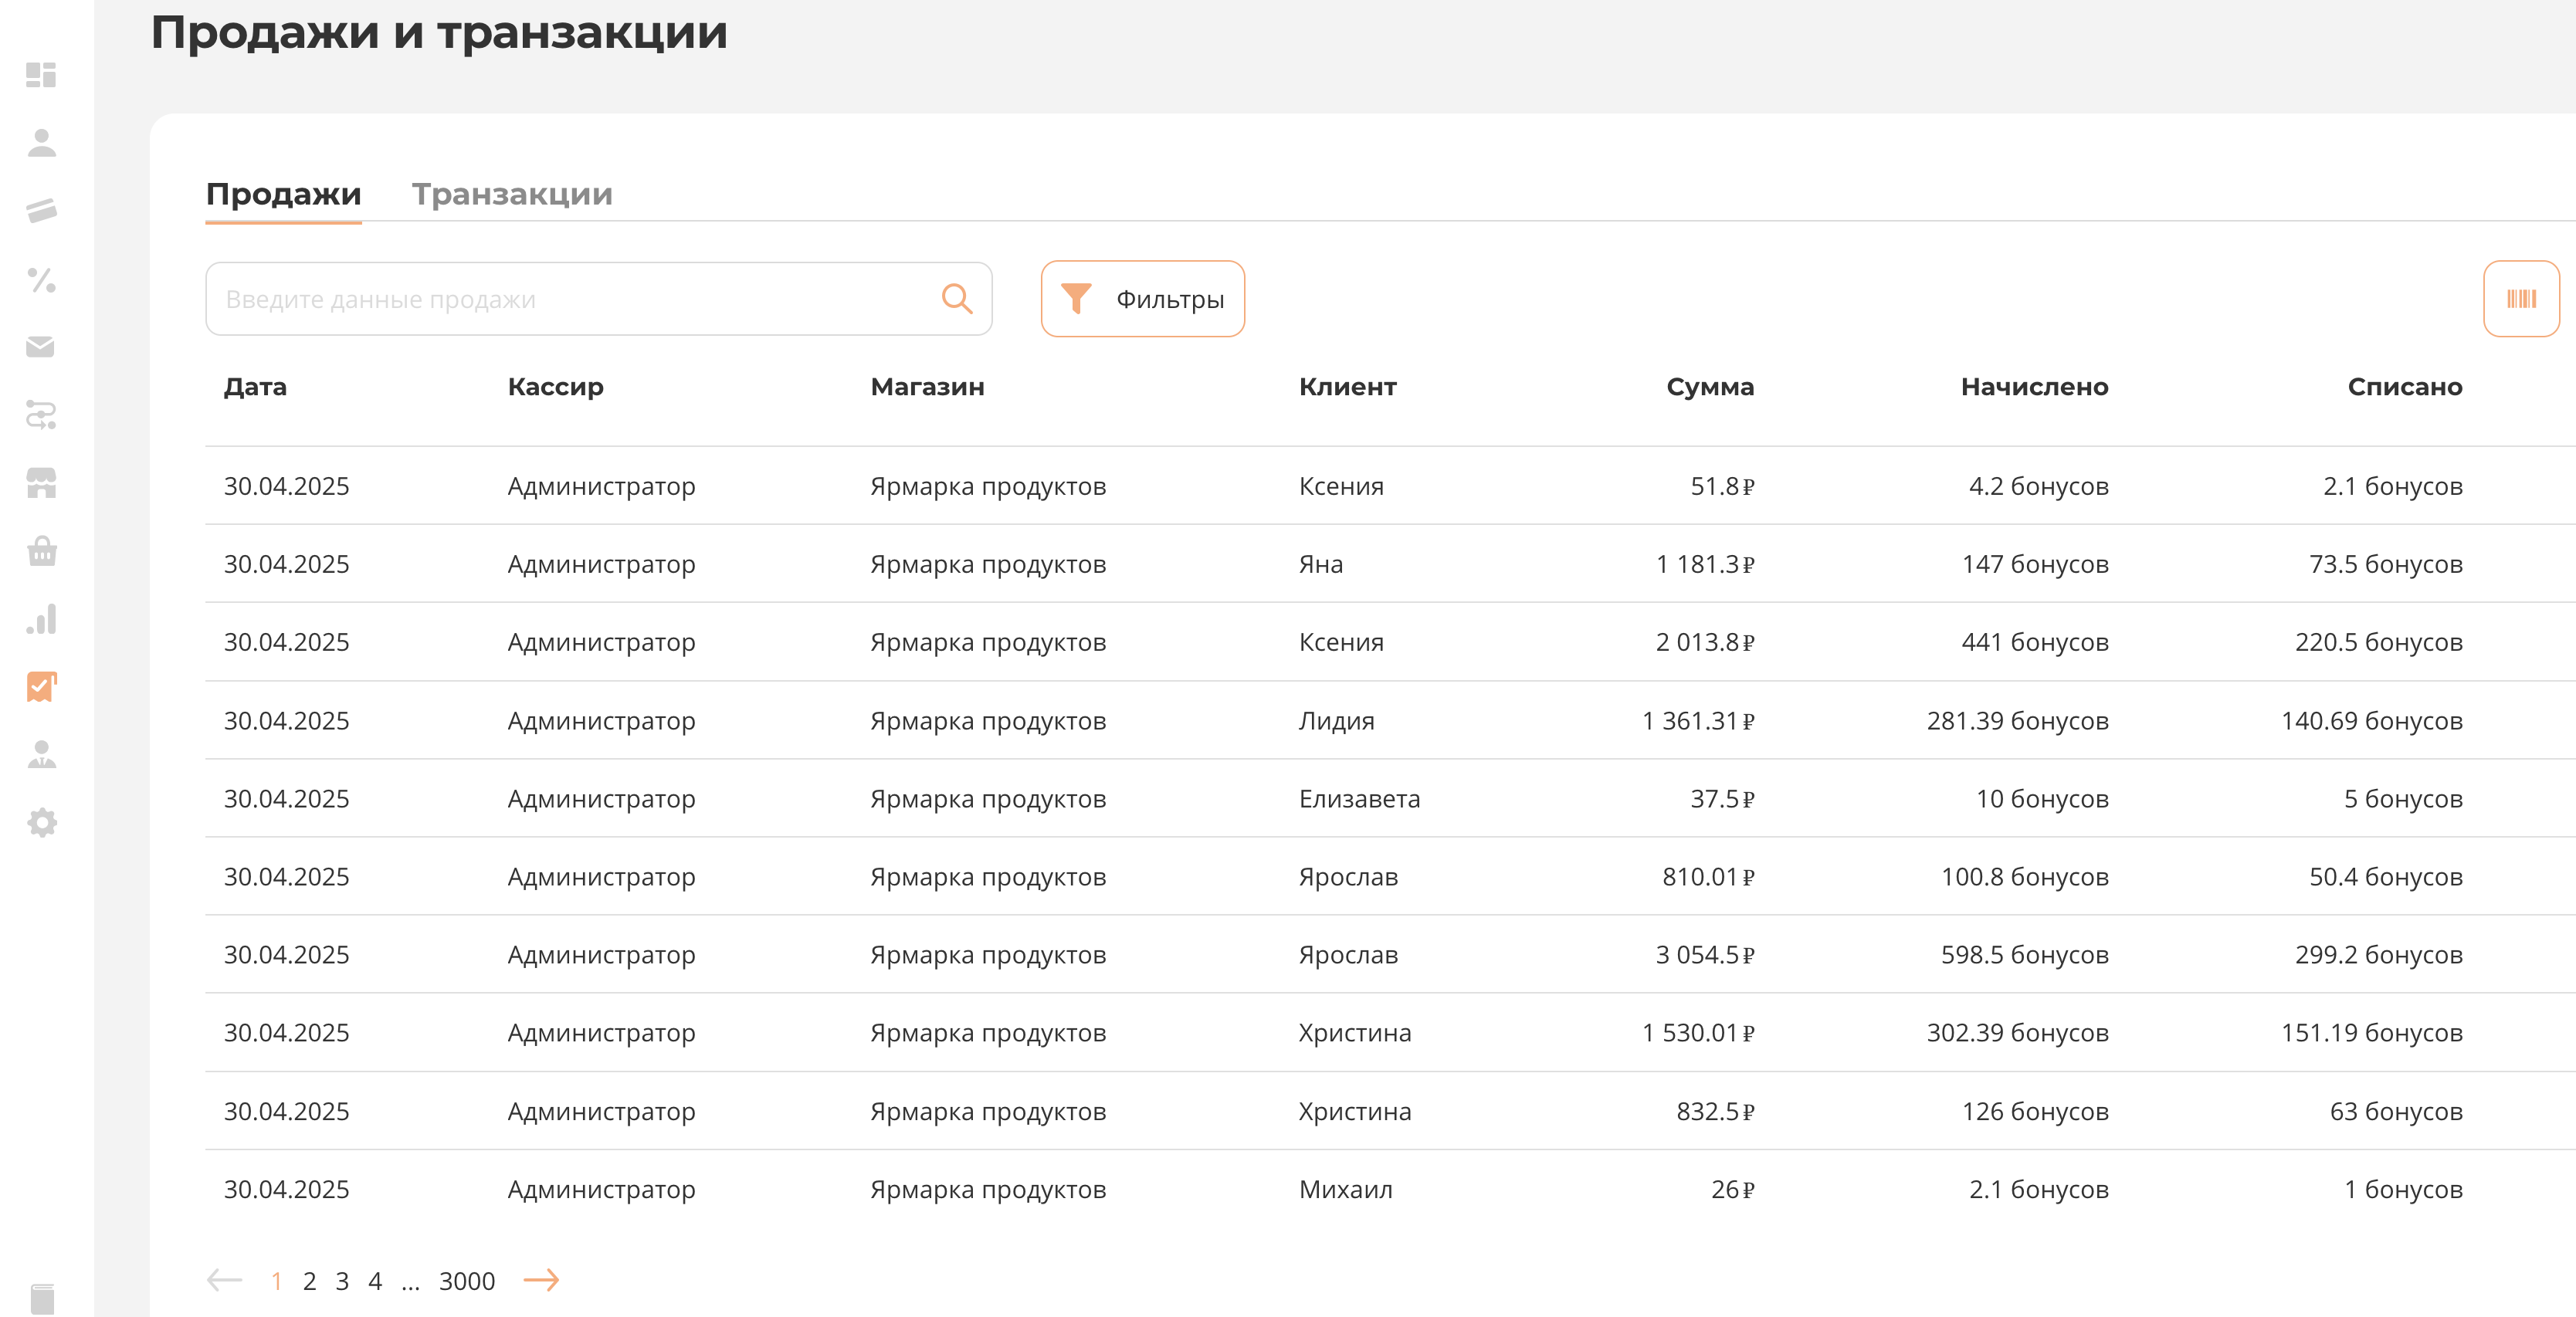
Task: Click the search magnifier icon
Action: (x=956, y=299)
